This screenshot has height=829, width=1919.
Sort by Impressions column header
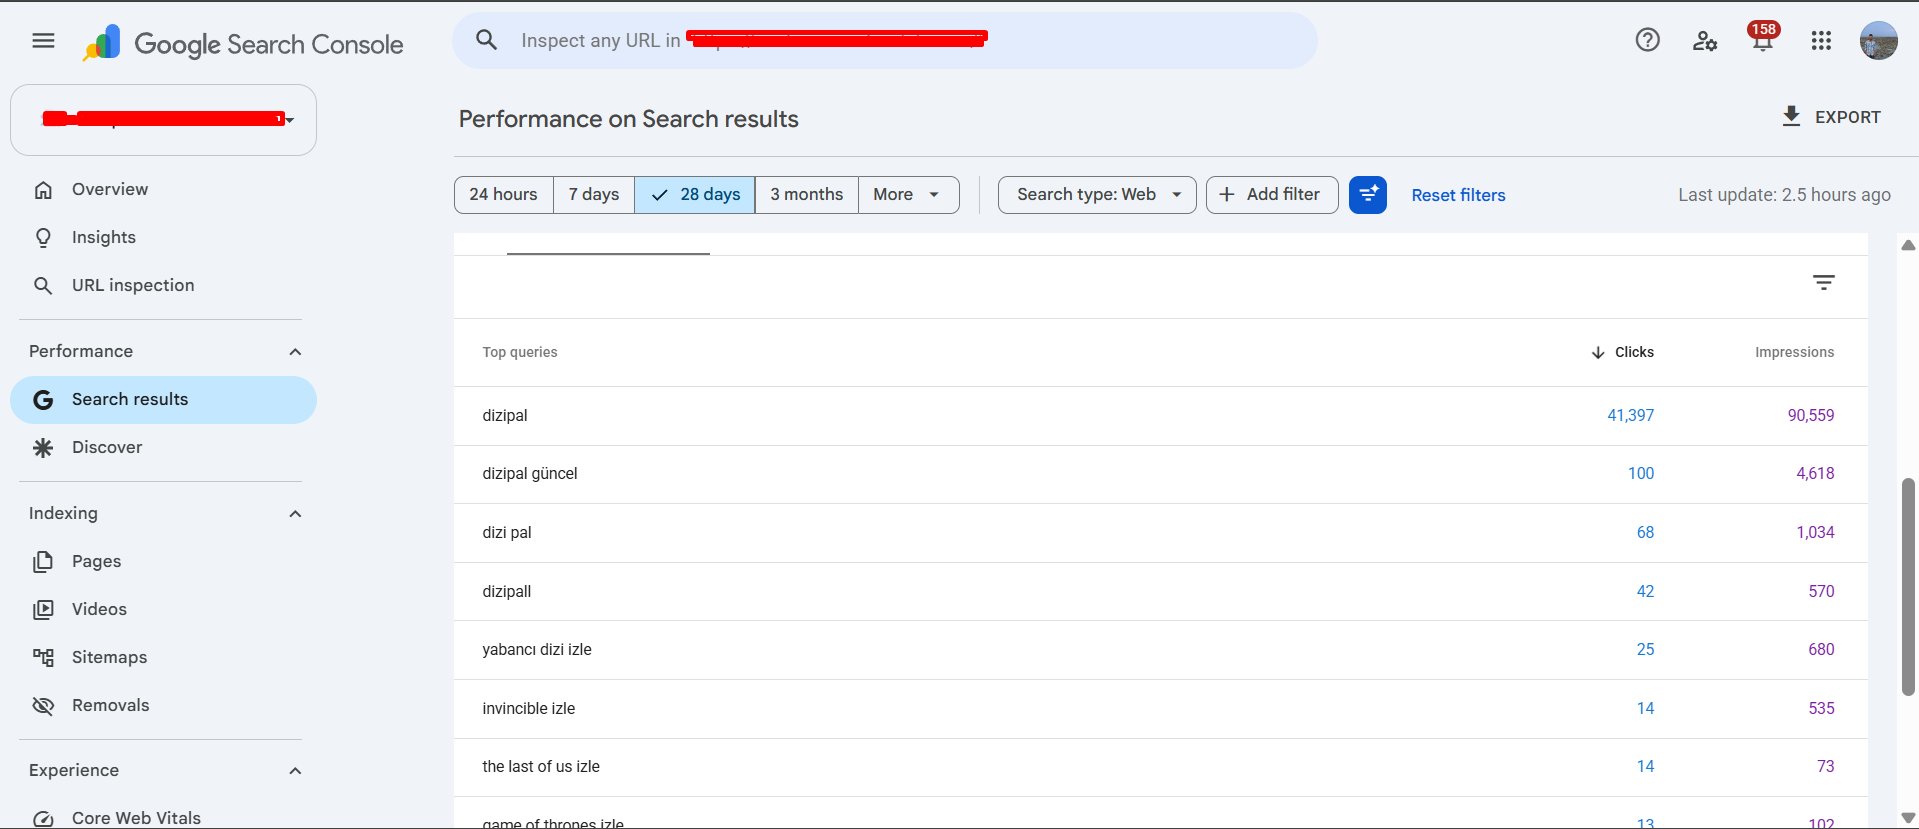point(1794,352)
